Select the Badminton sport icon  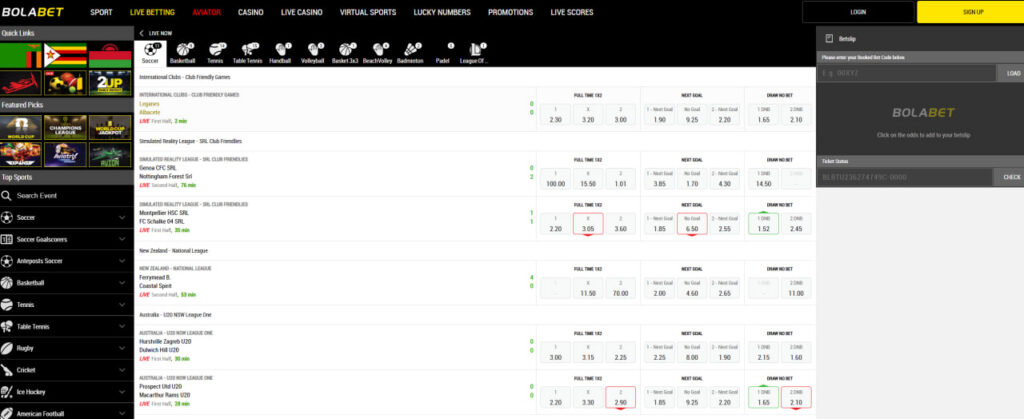410,54
